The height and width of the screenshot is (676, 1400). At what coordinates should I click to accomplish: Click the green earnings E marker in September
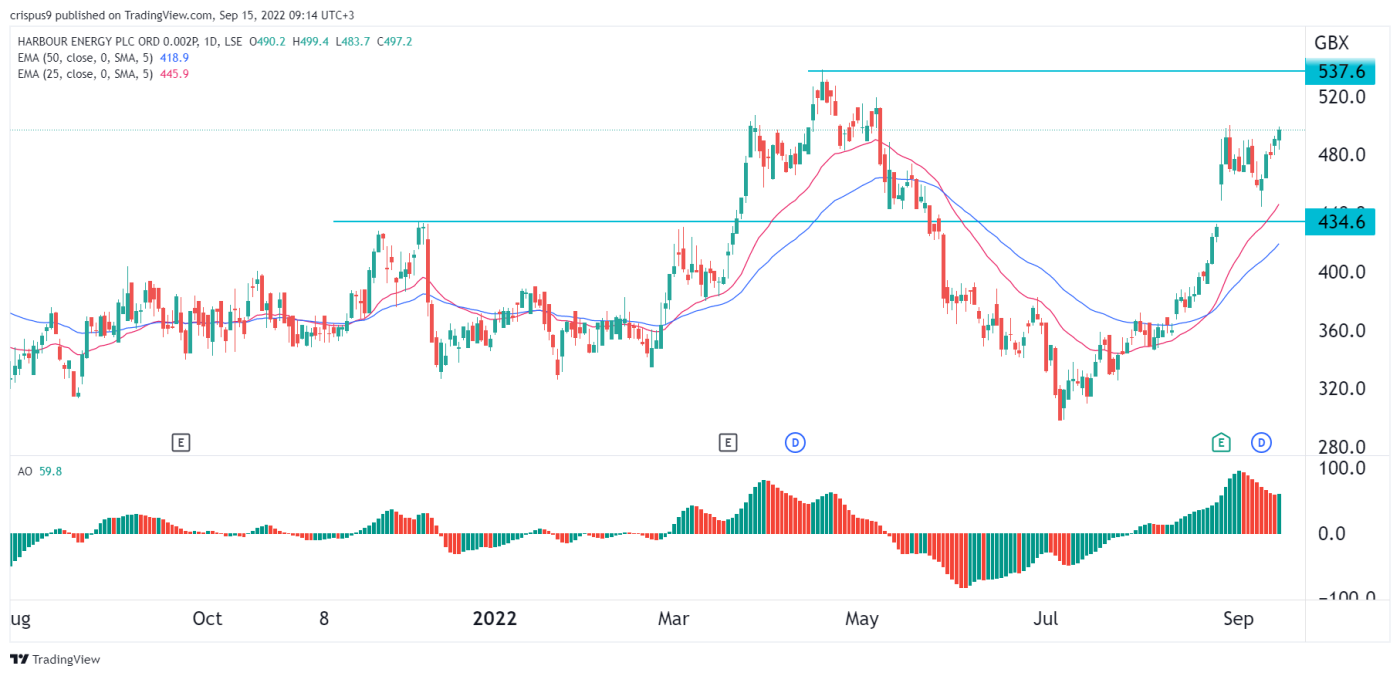pos(1221,441)
